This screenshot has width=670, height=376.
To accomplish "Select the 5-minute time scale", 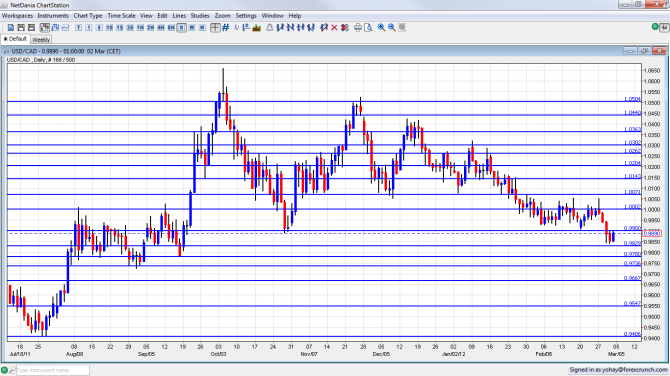I will click(99, 28).
